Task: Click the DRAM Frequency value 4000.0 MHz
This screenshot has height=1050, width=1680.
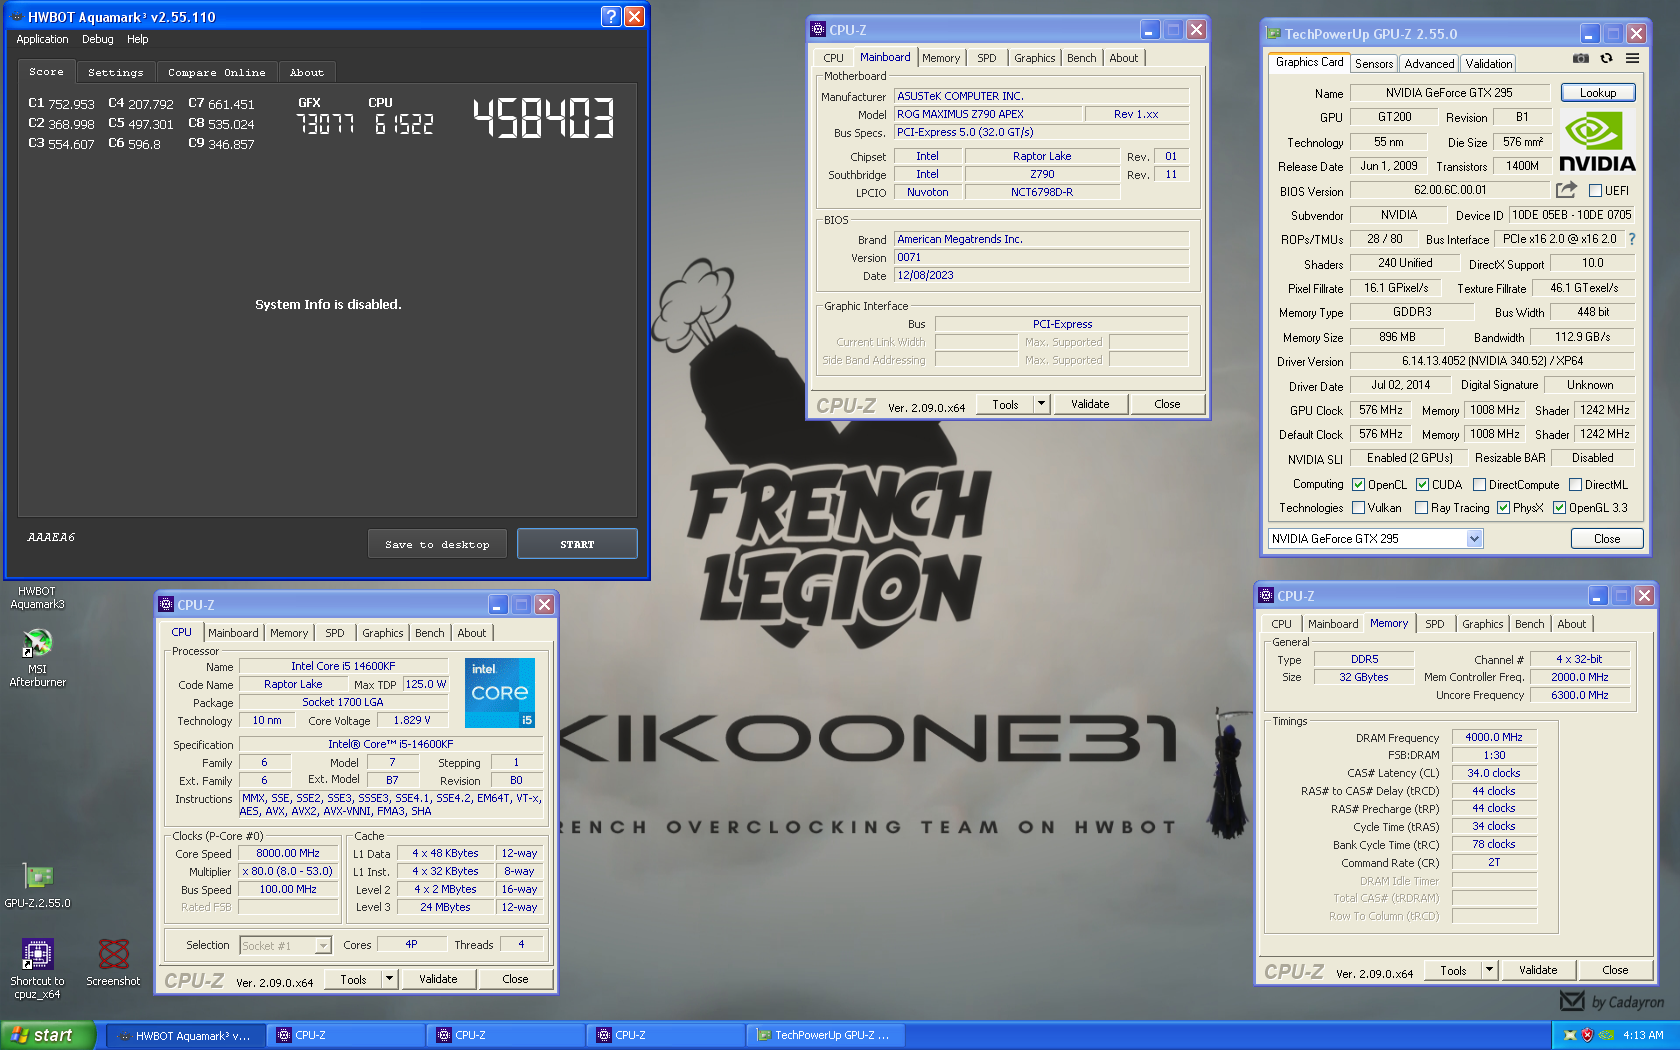Action: point(1494,737)
